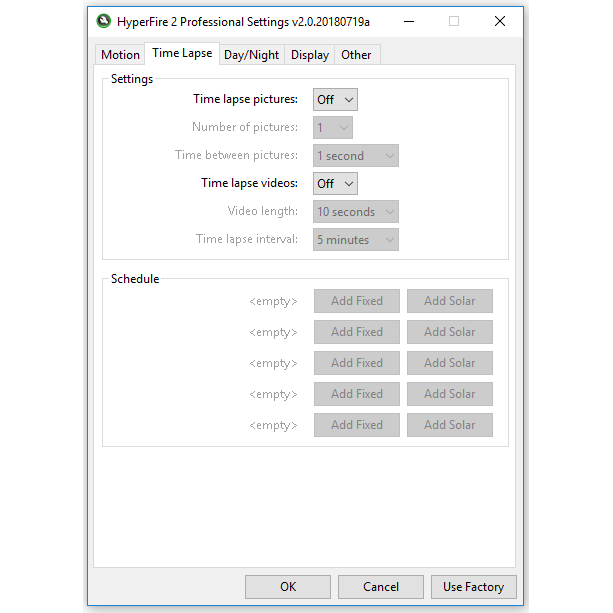Confirm settings with the OK button
Screen dimensions: 613x613
point(288,587)
